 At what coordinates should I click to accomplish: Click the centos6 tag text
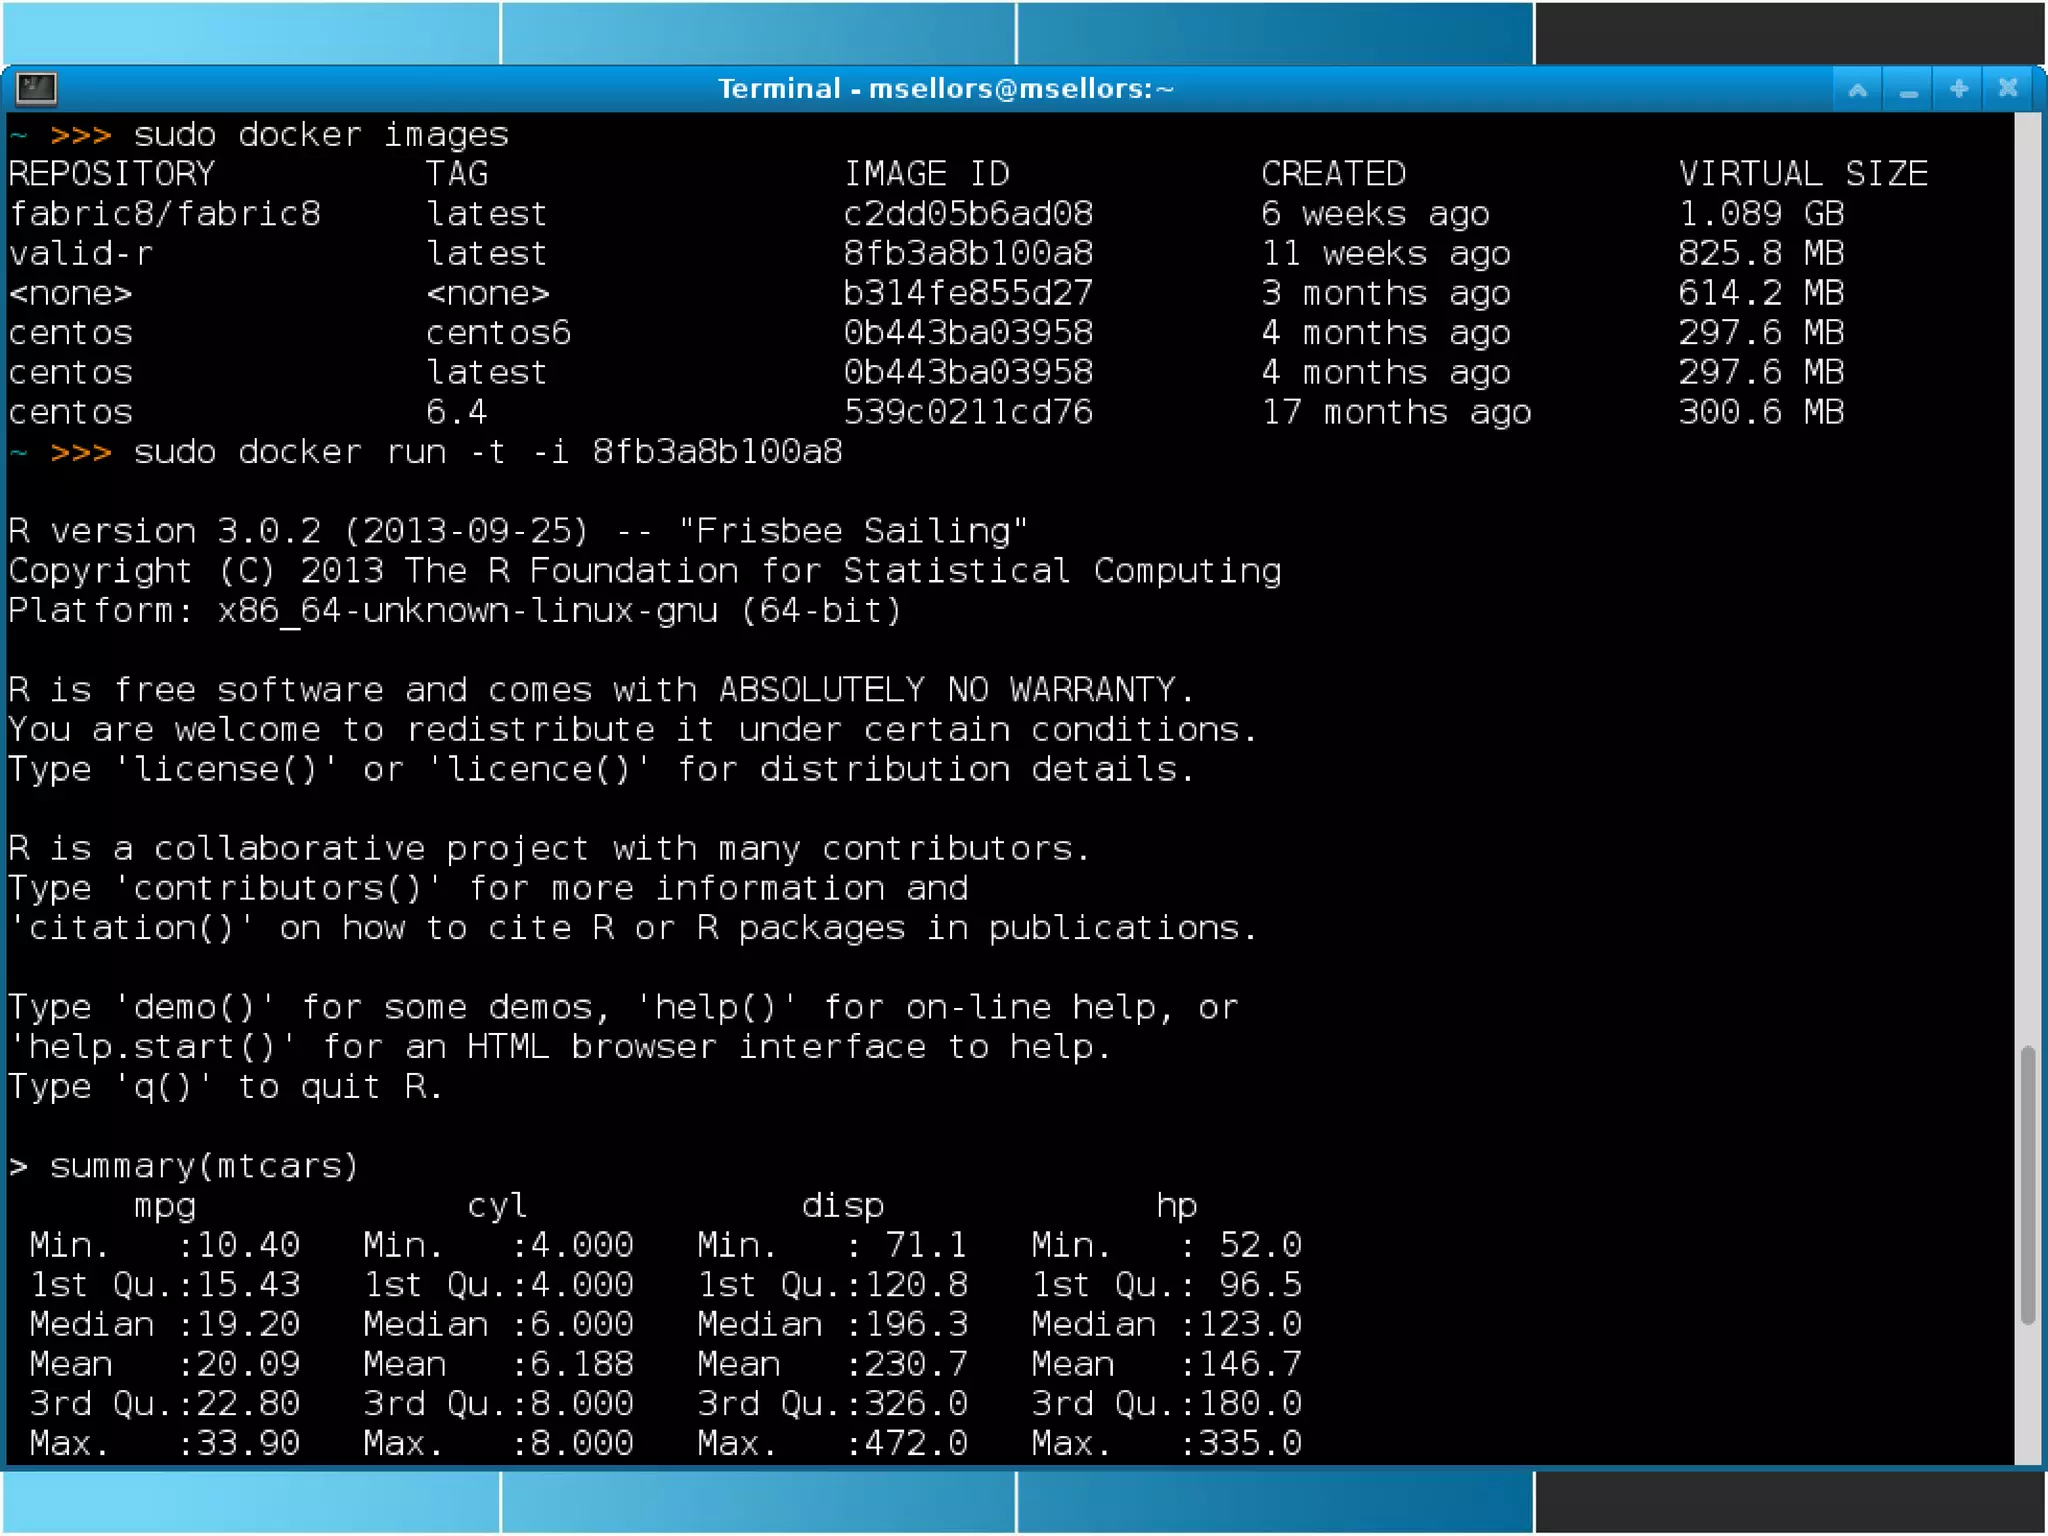pyautogui.click(x=498, y=333)
